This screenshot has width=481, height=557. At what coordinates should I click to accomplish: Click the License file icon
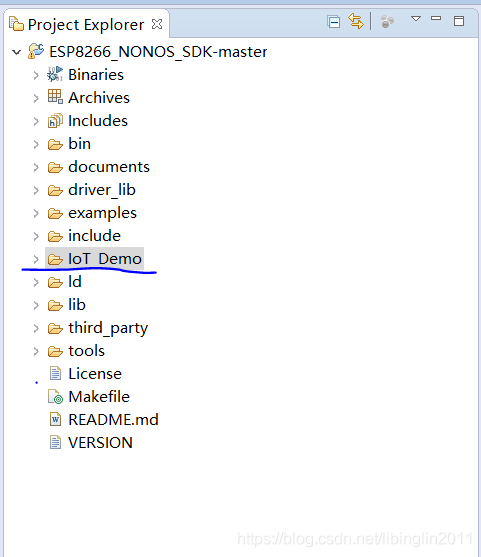point(55,374)
